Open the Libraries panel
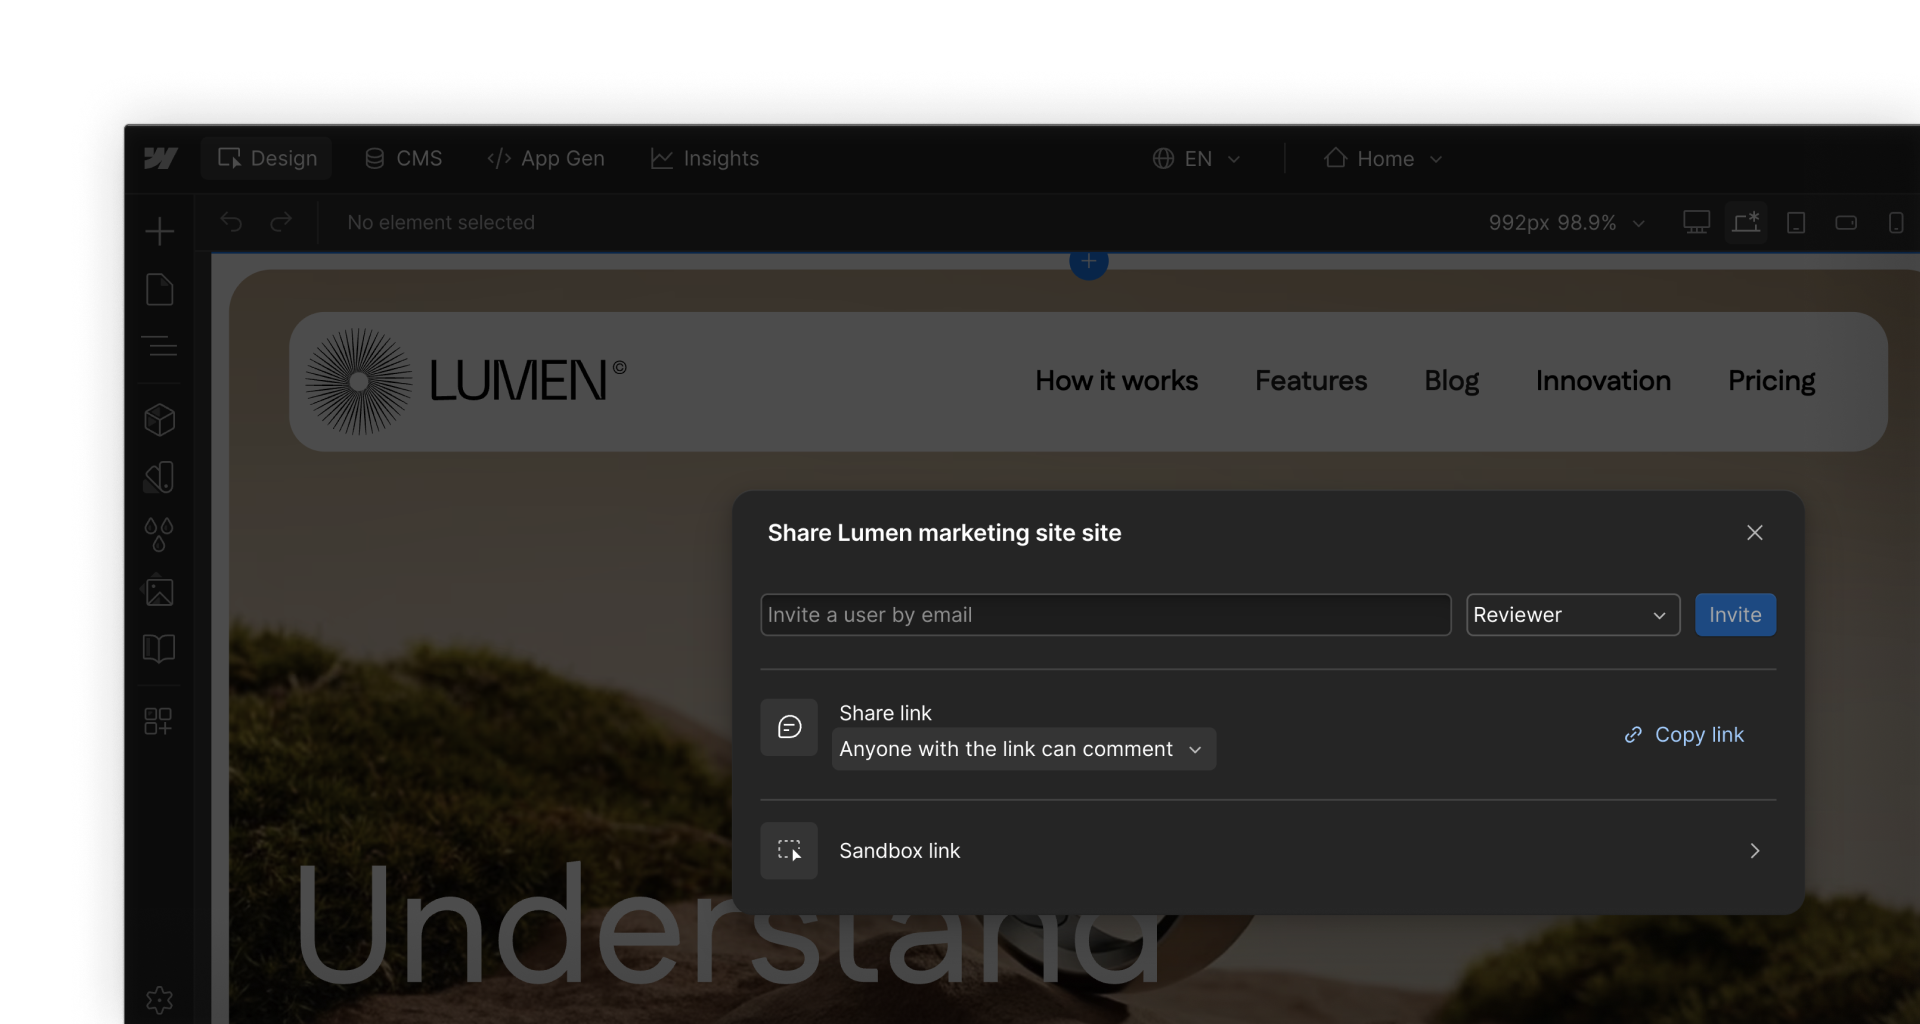Screen dimensions: 1920x1024 (160, 649)
